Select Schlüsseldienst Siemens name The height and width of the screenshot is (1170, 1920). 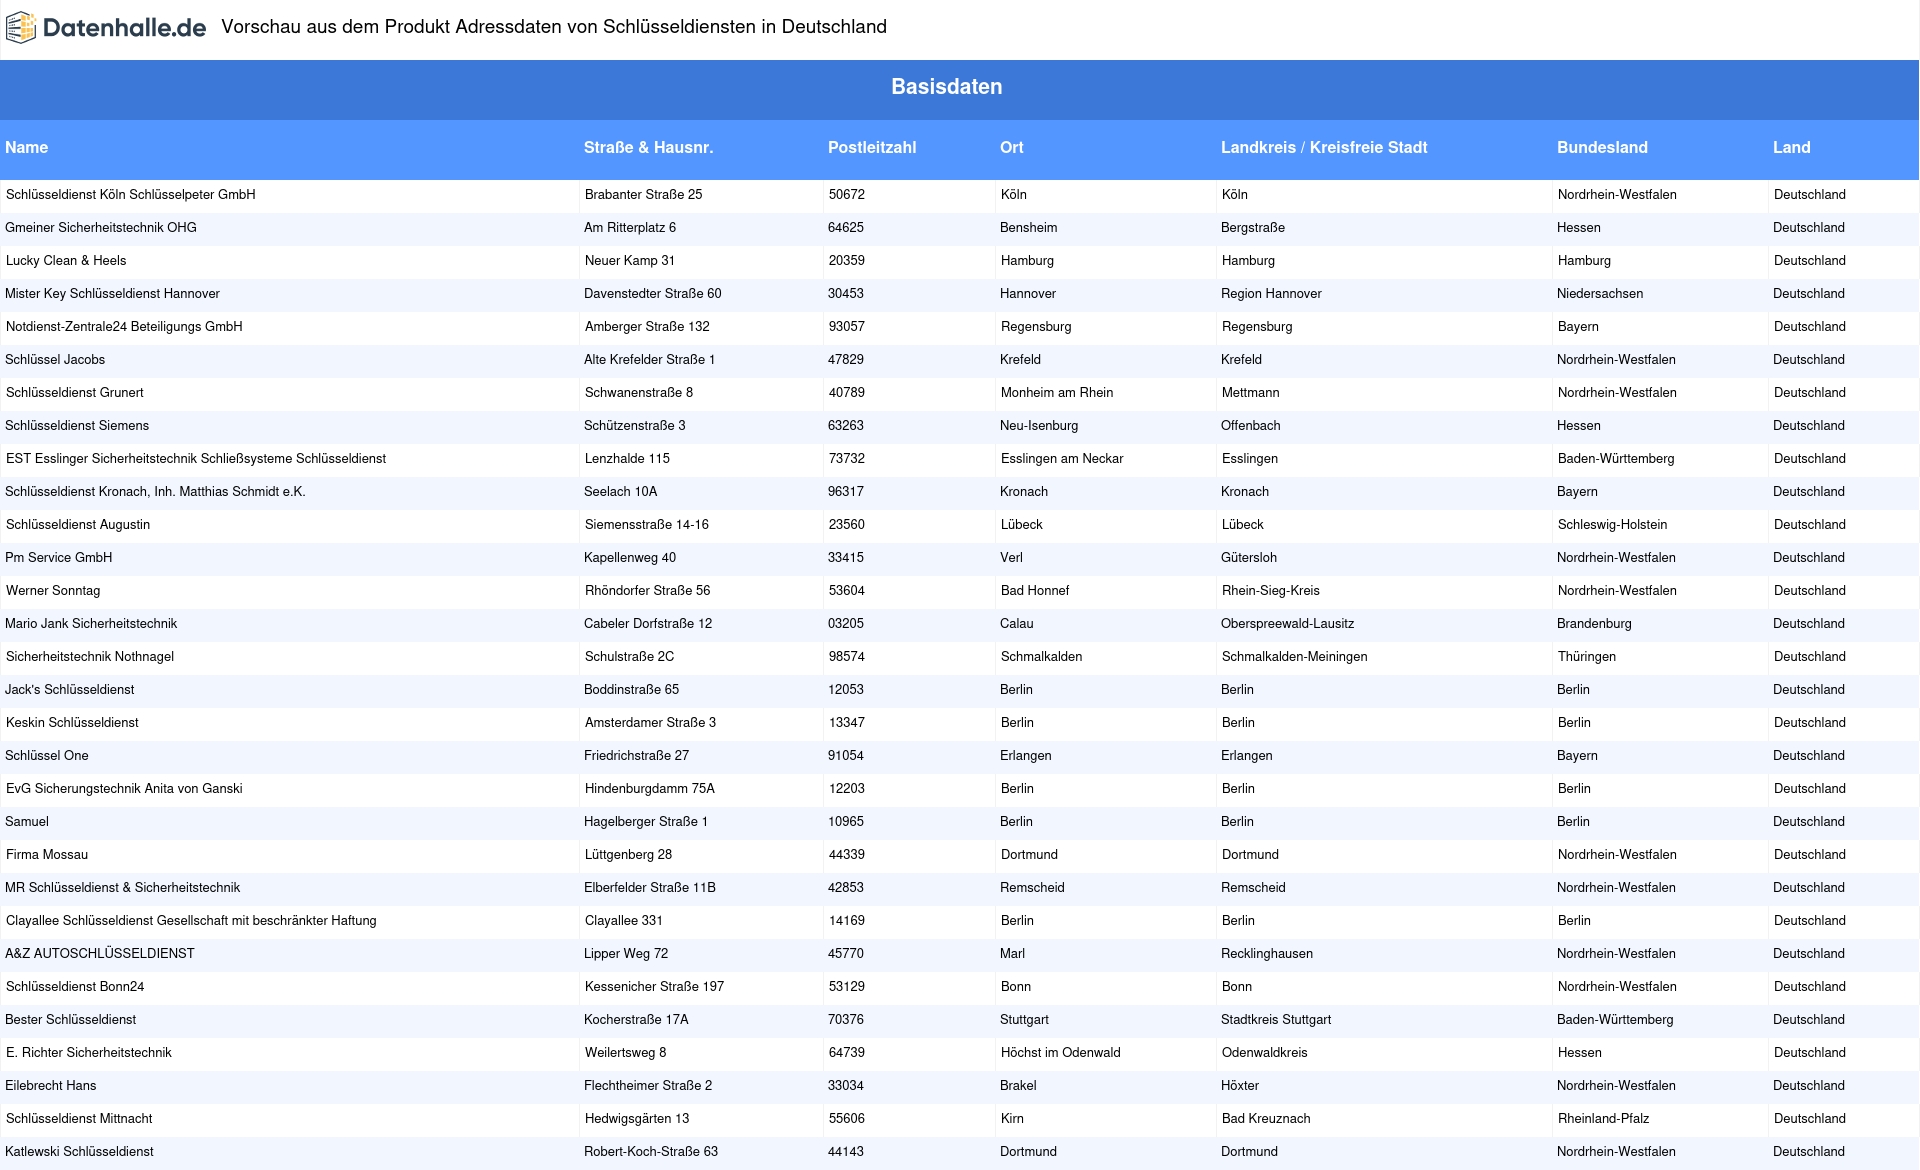pyautogui.click(x=77, y=426)
